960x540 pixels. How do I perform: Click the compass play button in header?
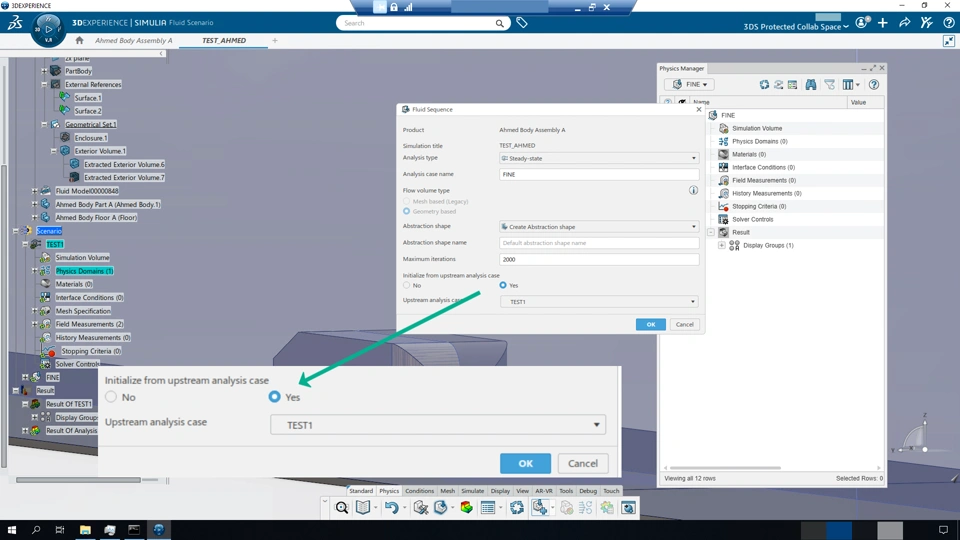click(x=48, y=29)
